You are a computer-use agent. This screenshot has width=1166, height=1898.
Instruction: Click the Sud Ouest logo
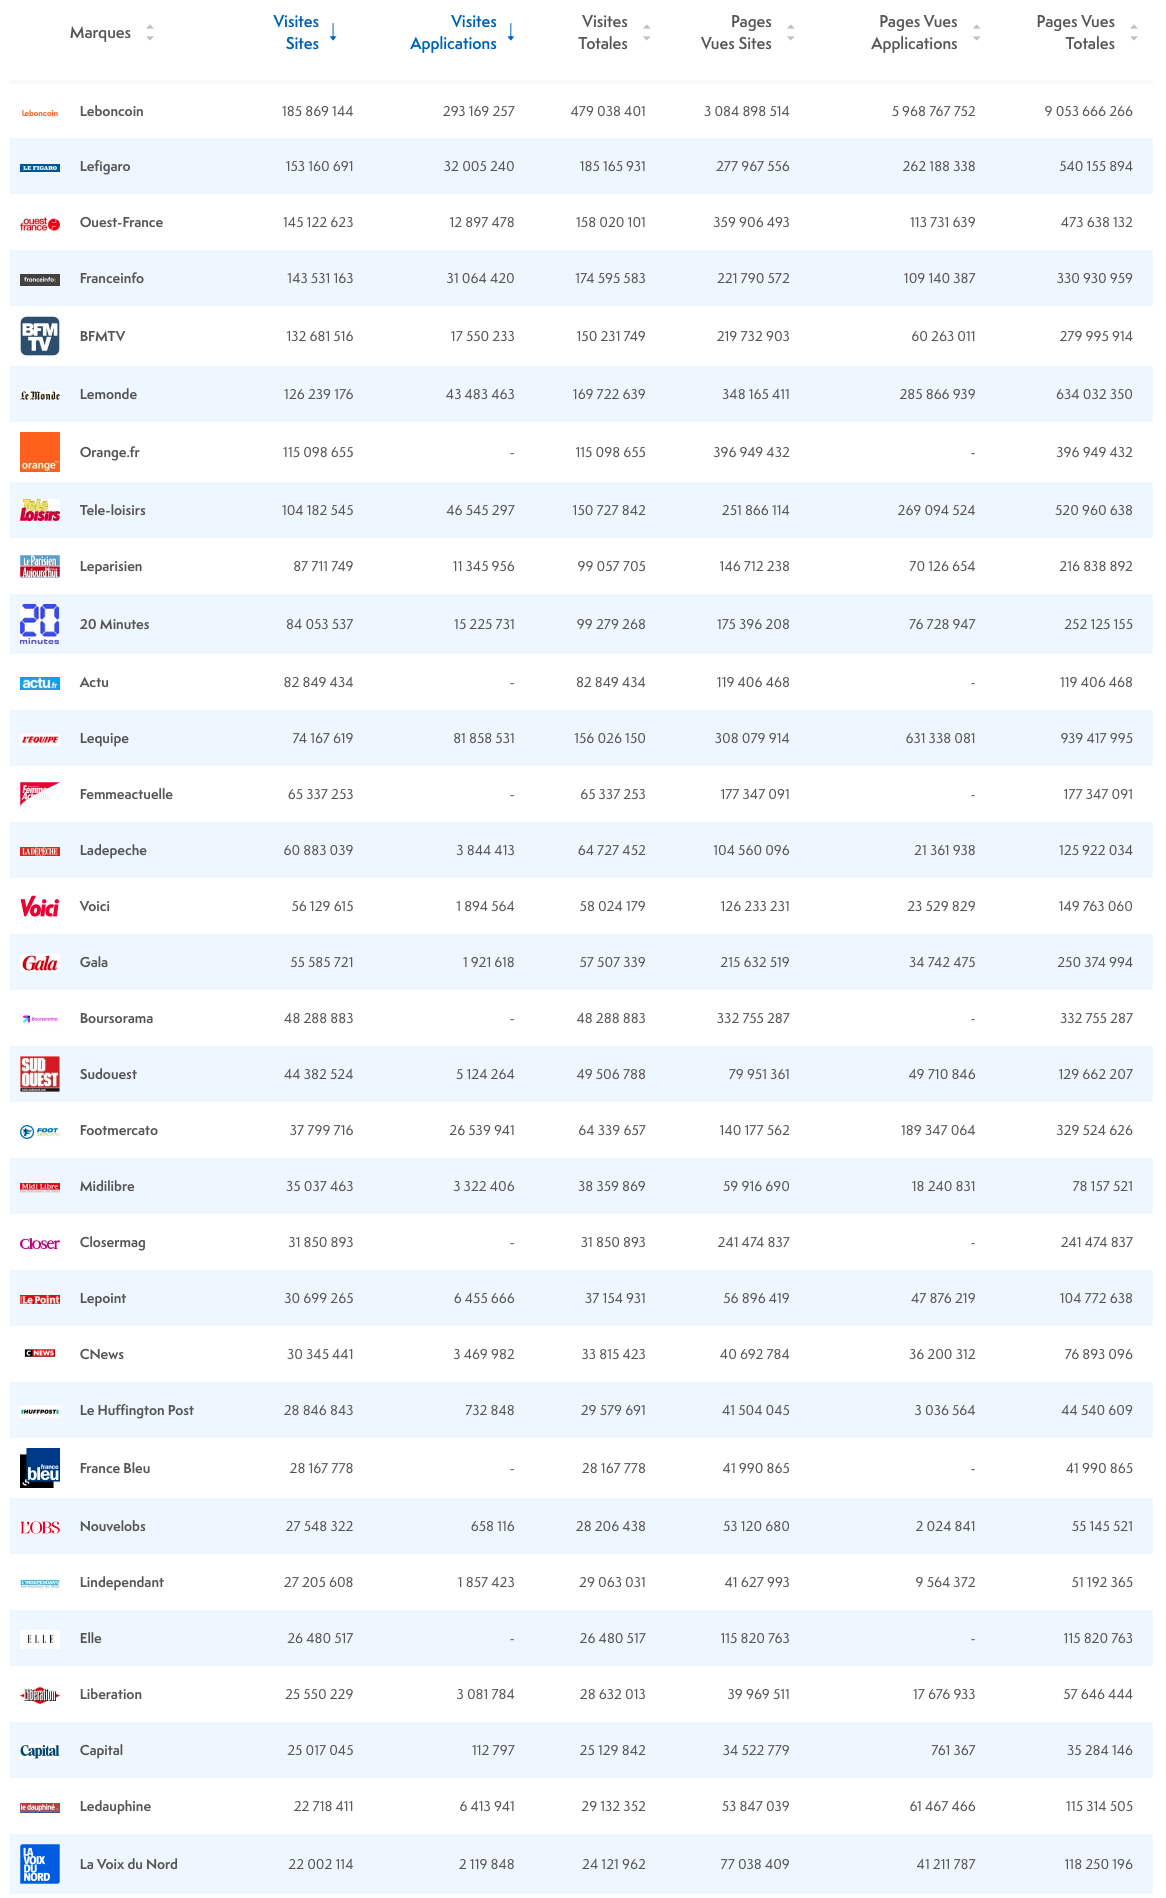[x=40, y=1074]
